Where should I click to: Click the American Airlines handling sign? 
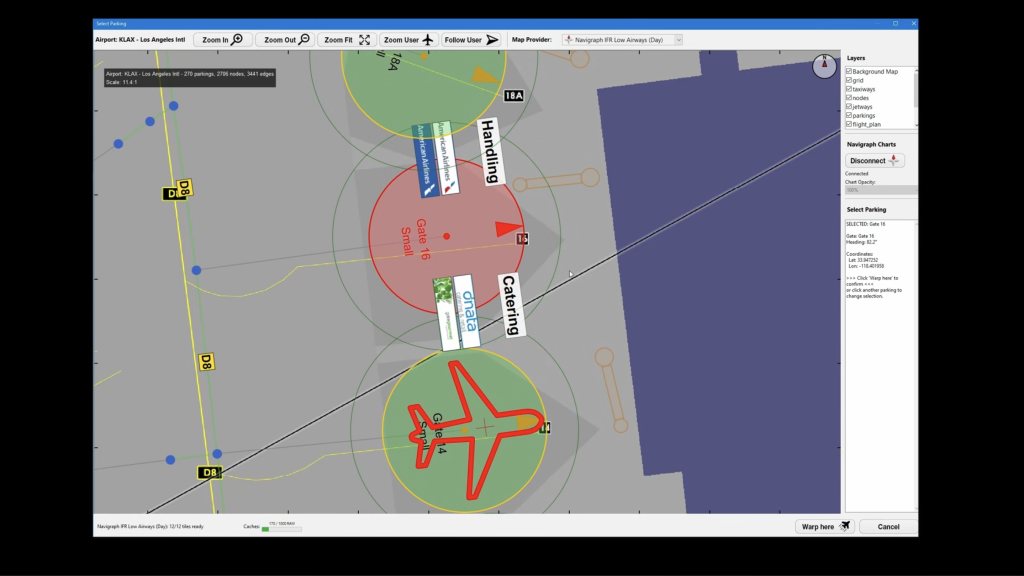click(436, 159)
